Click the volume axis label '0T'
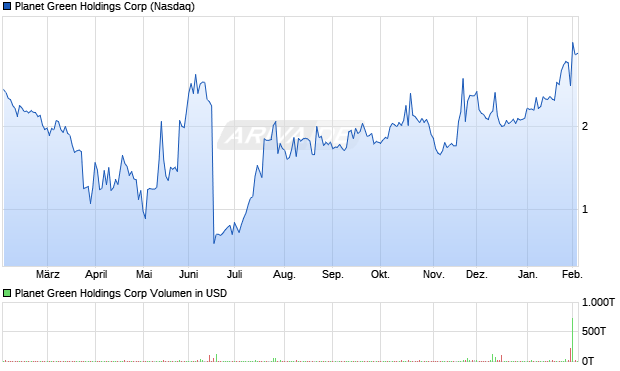 [x=588, y=361]
